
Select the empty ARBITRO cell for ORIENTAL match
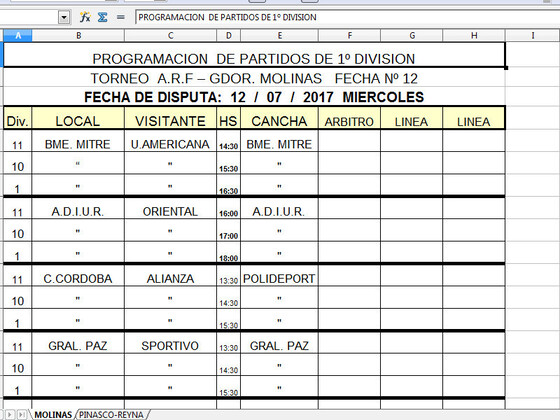click(350, 208)
